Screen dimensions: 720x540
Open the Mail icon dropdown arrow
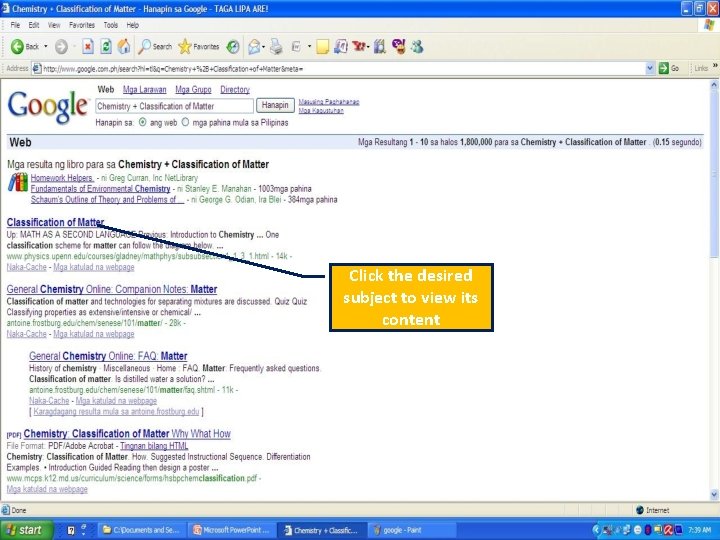263,46
